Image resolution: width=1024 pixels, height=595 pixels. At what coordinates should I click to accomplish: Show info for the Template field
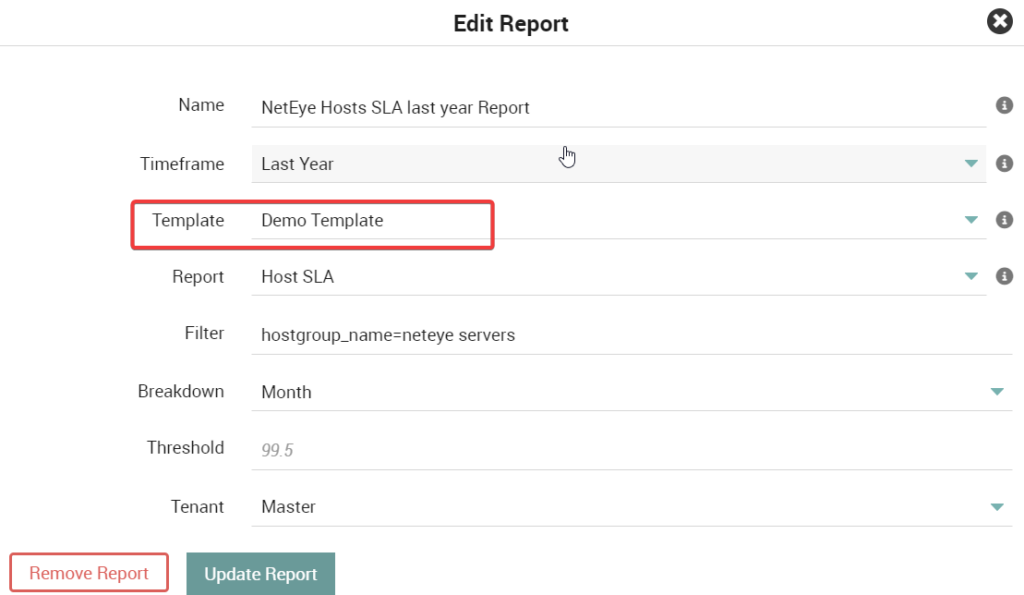[1004, 219]
